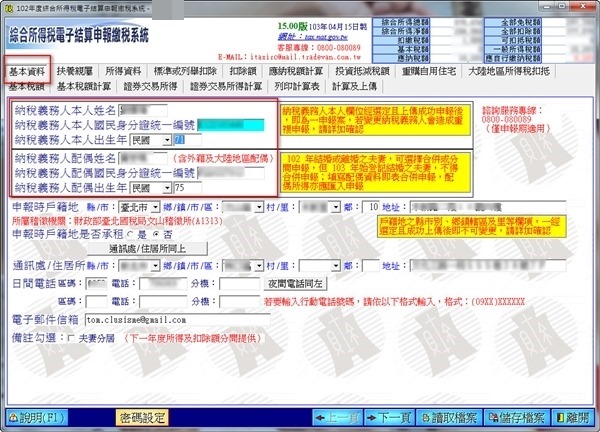600x432 pixels.
Task: Click spouse birth year field showing 75
Action: pyautogui.click(x=188, y=188)
